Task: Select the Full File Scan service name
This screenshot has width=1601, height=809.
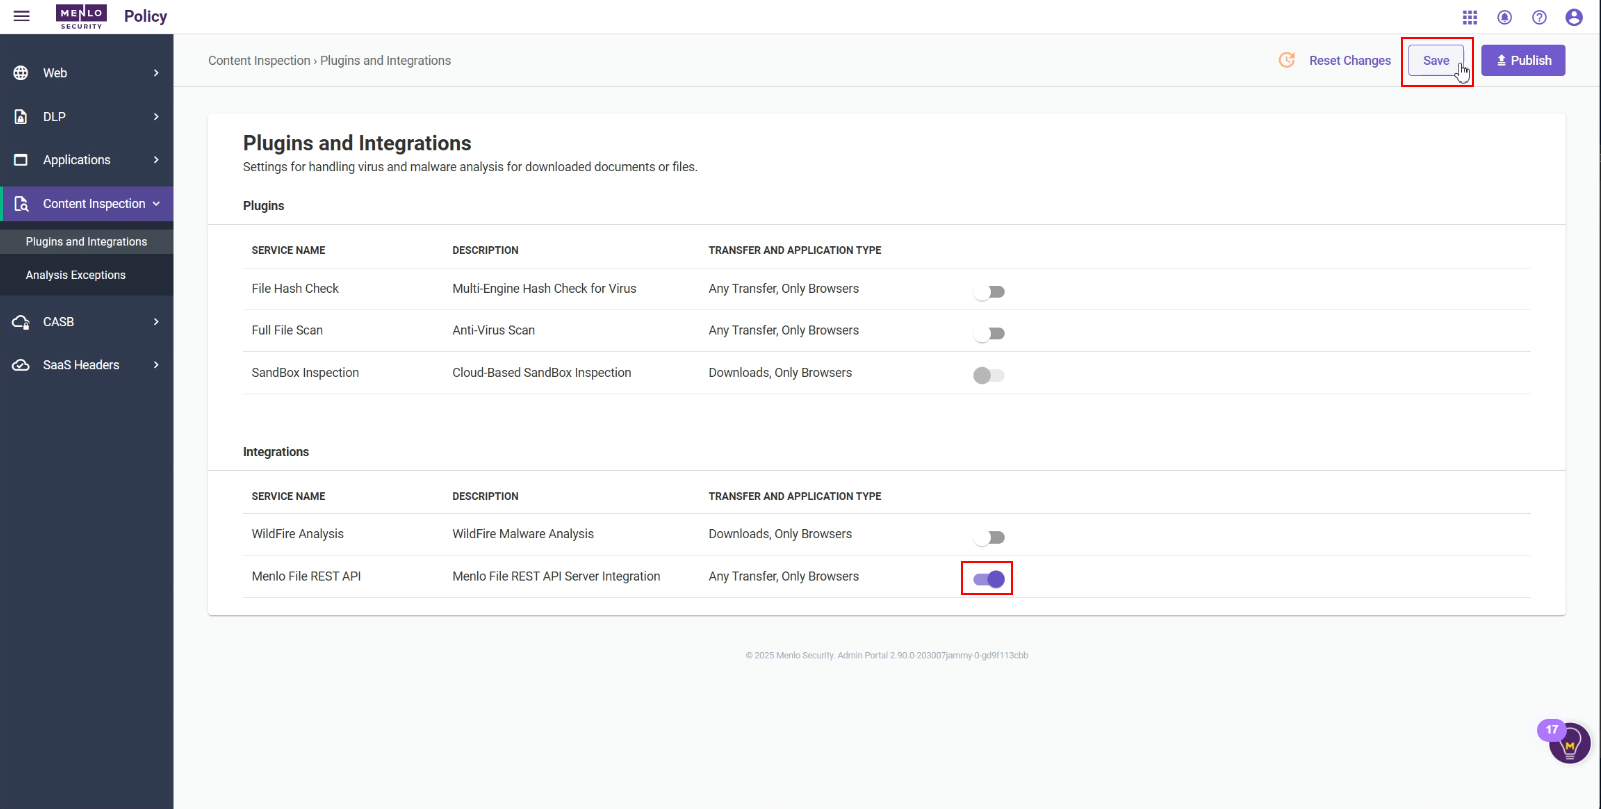Action: (287, 331)
